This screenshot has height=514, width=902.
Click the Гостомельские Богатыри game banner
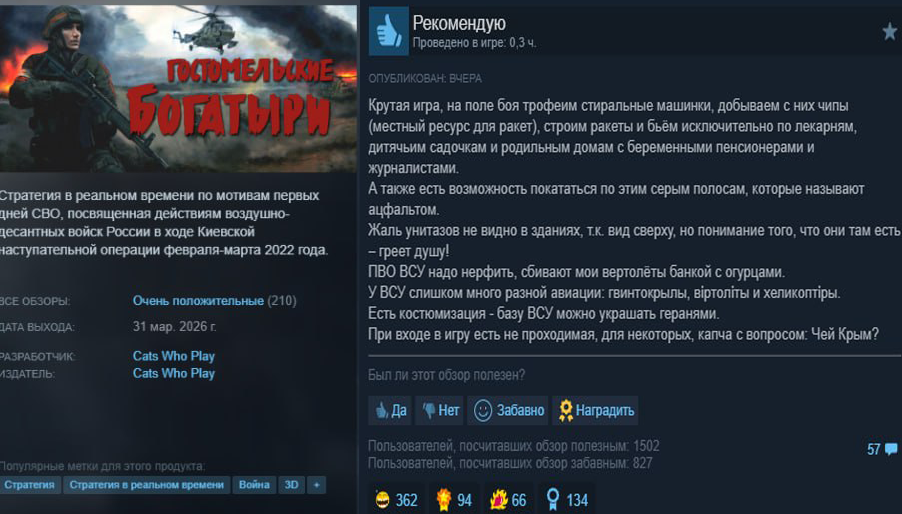point(178,89)
